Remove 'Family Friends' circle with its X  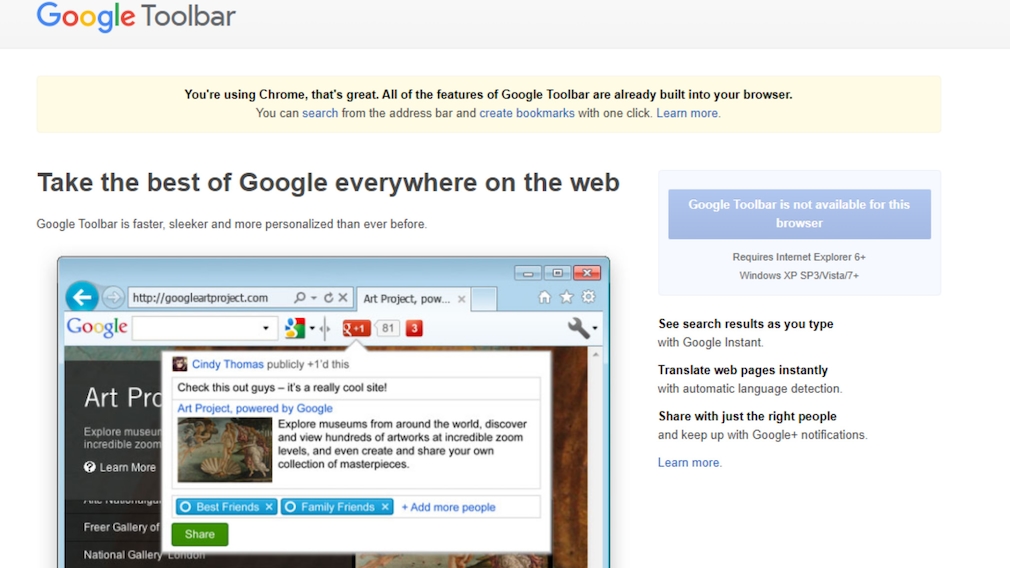point(385,507)
